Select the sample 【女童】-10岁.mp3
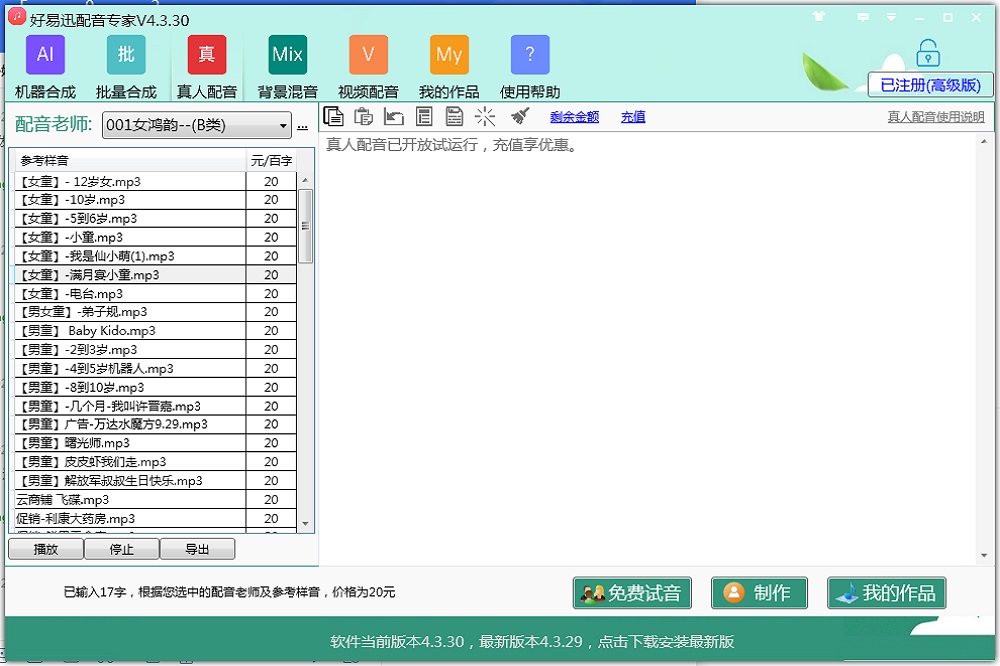1000x666 pixels. [130, 200]
